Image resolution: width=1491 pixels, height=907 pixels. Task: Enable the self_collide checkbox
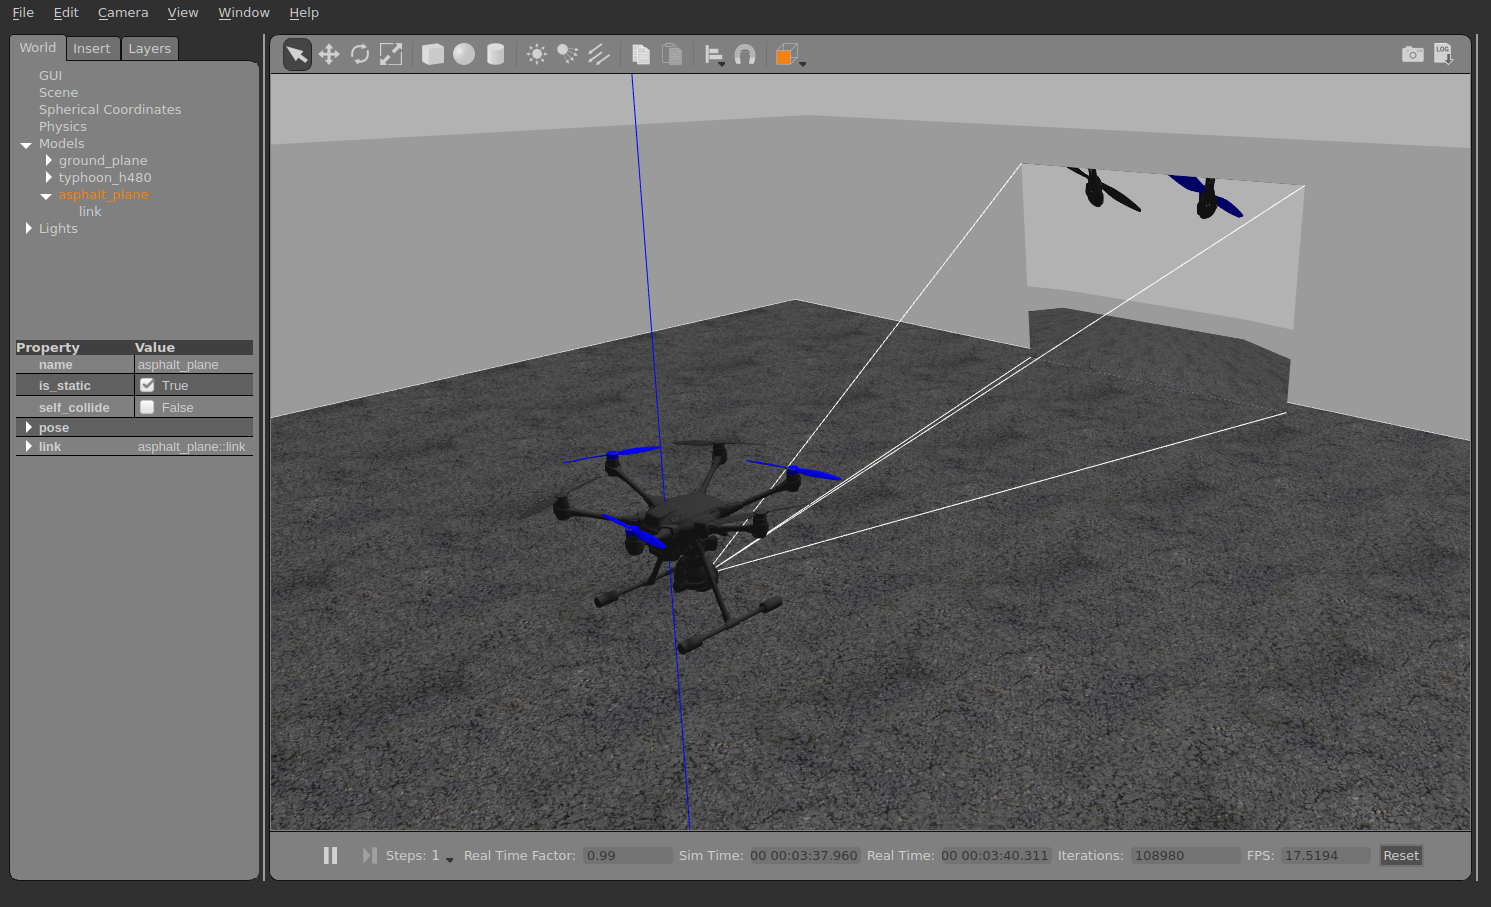click(147, 406)
